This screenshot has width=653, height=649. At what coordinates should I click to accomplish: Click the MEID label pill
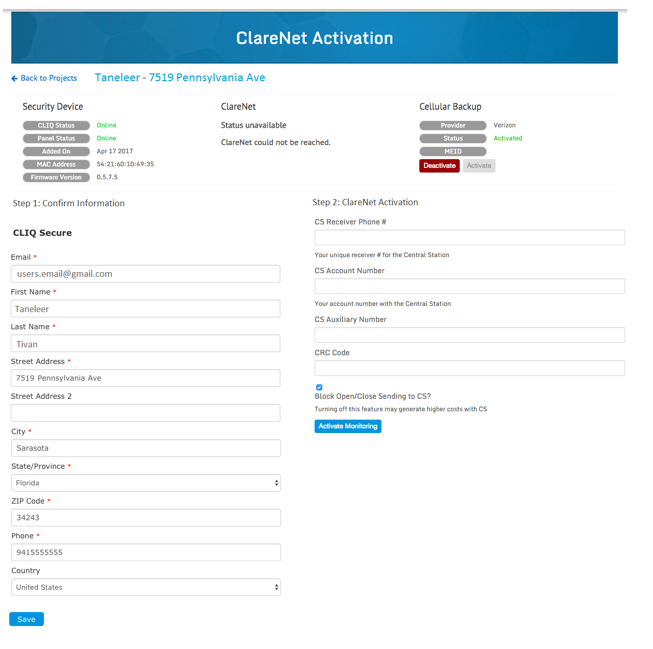(453, 151)
